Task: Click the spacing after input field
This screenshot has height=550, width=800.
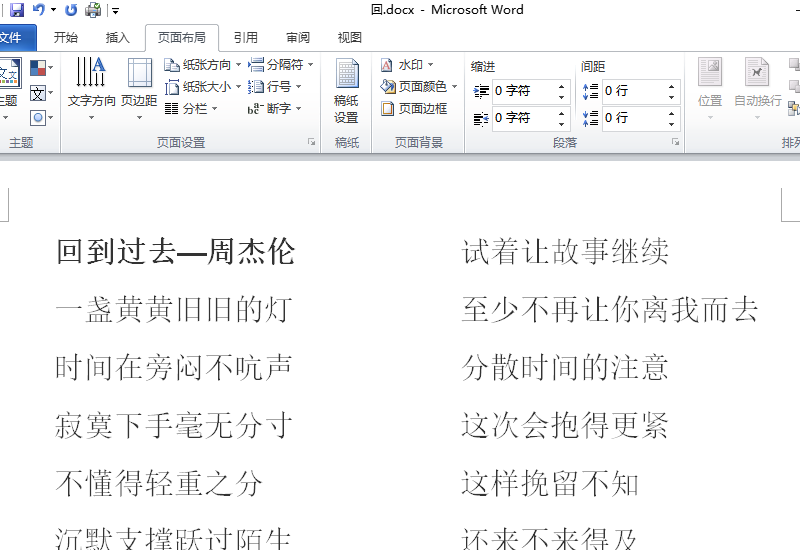Action: [634, 118]
